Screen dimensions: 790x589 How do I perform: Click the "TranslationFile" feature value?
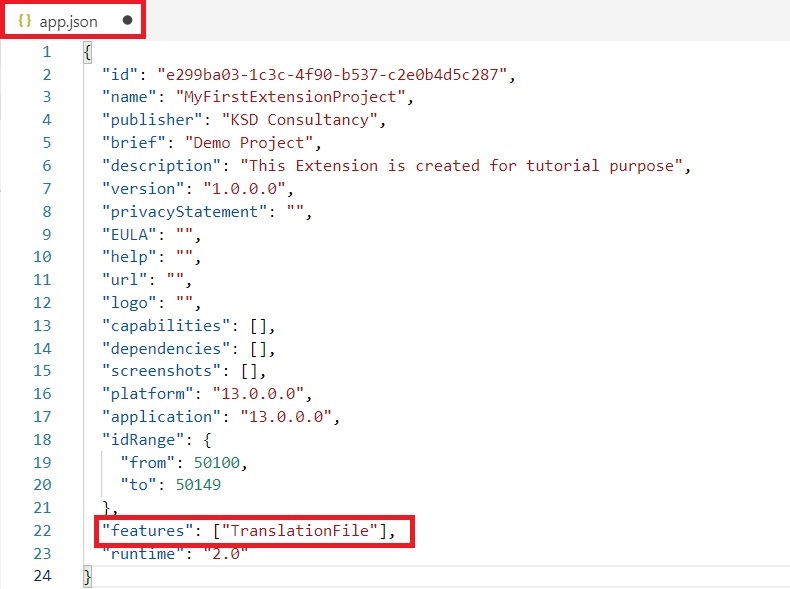point(305,531)
